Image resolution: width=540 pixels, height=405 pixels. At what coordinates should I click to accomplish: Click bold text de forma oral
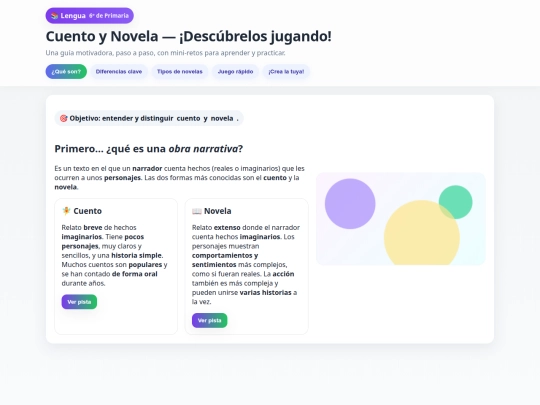point(135,274)
